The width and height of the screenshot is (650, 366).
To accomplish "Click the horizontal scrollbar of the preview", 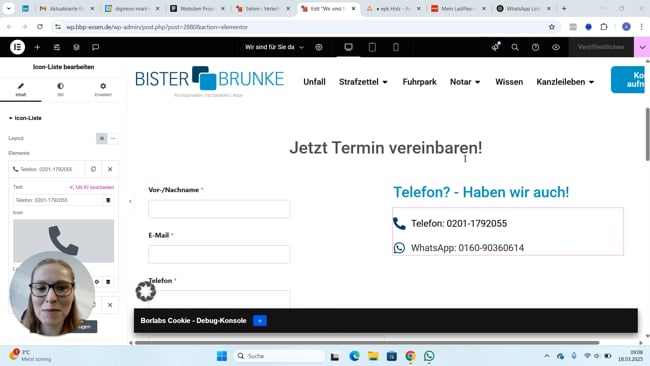I will pyautogui.click(x=367, y=343).
